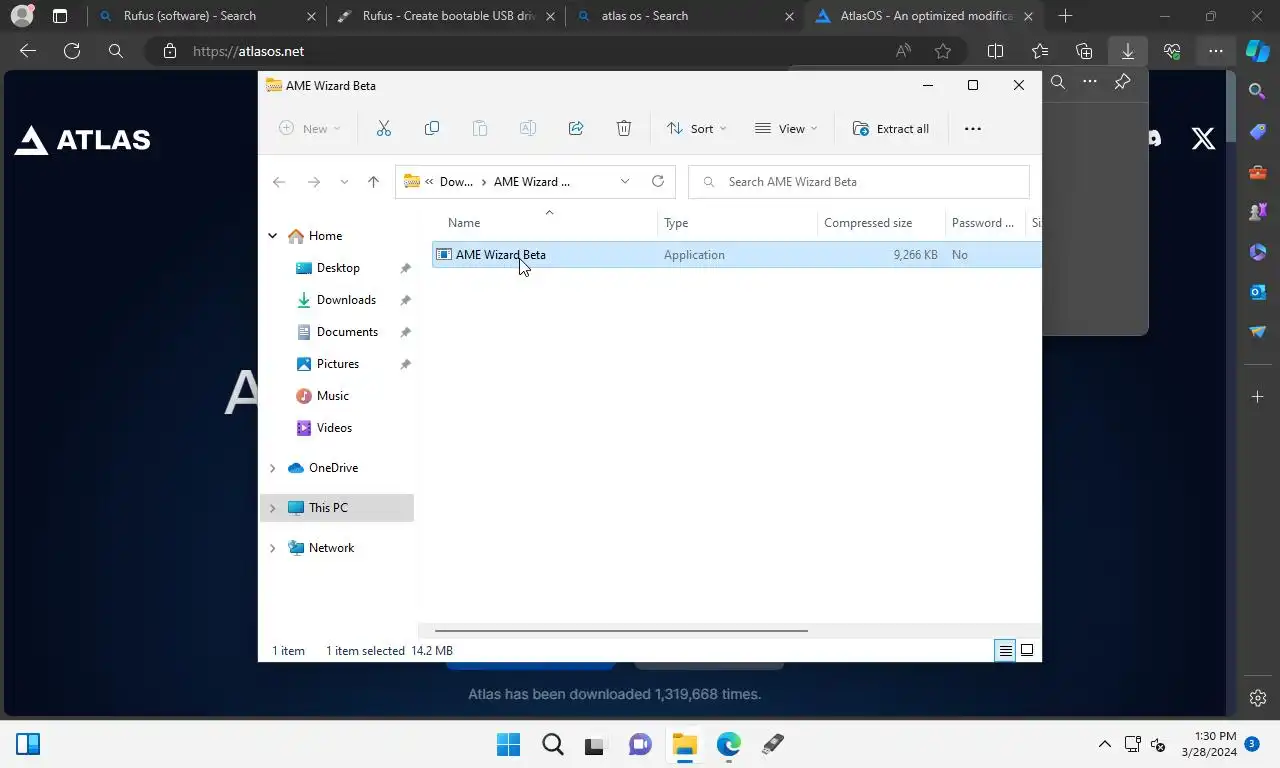
Task: Open the Sort dropdown in Explorer
Action: click(696, 128)
